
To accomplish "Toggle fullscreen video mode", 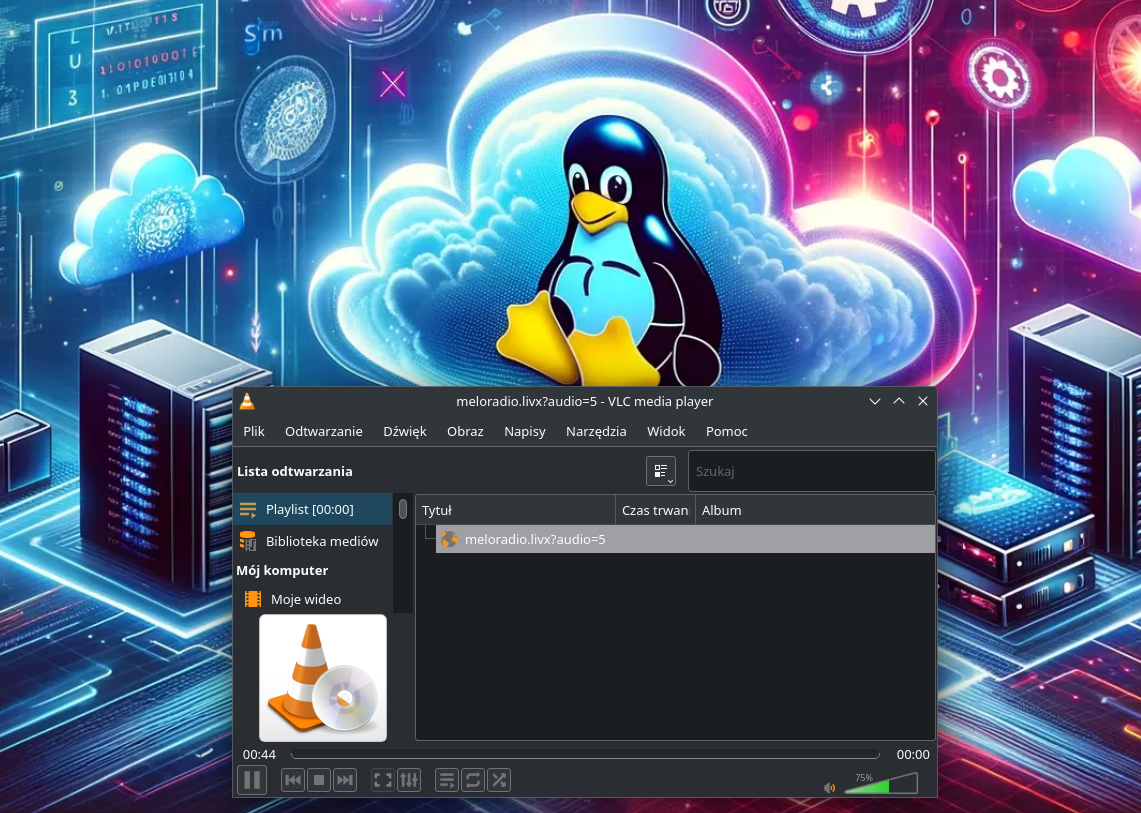I will coord(382,780).
